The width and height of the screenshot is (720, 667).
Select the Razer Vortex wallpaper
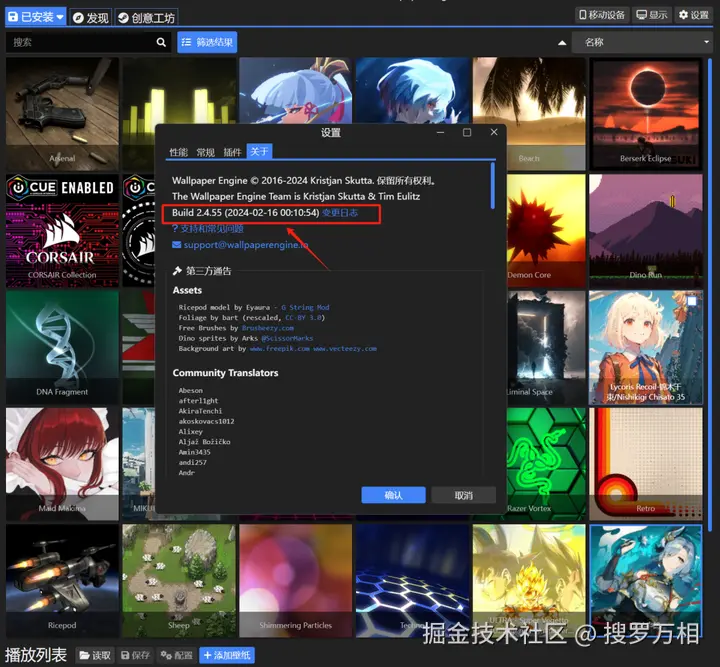tap(546, 464)
